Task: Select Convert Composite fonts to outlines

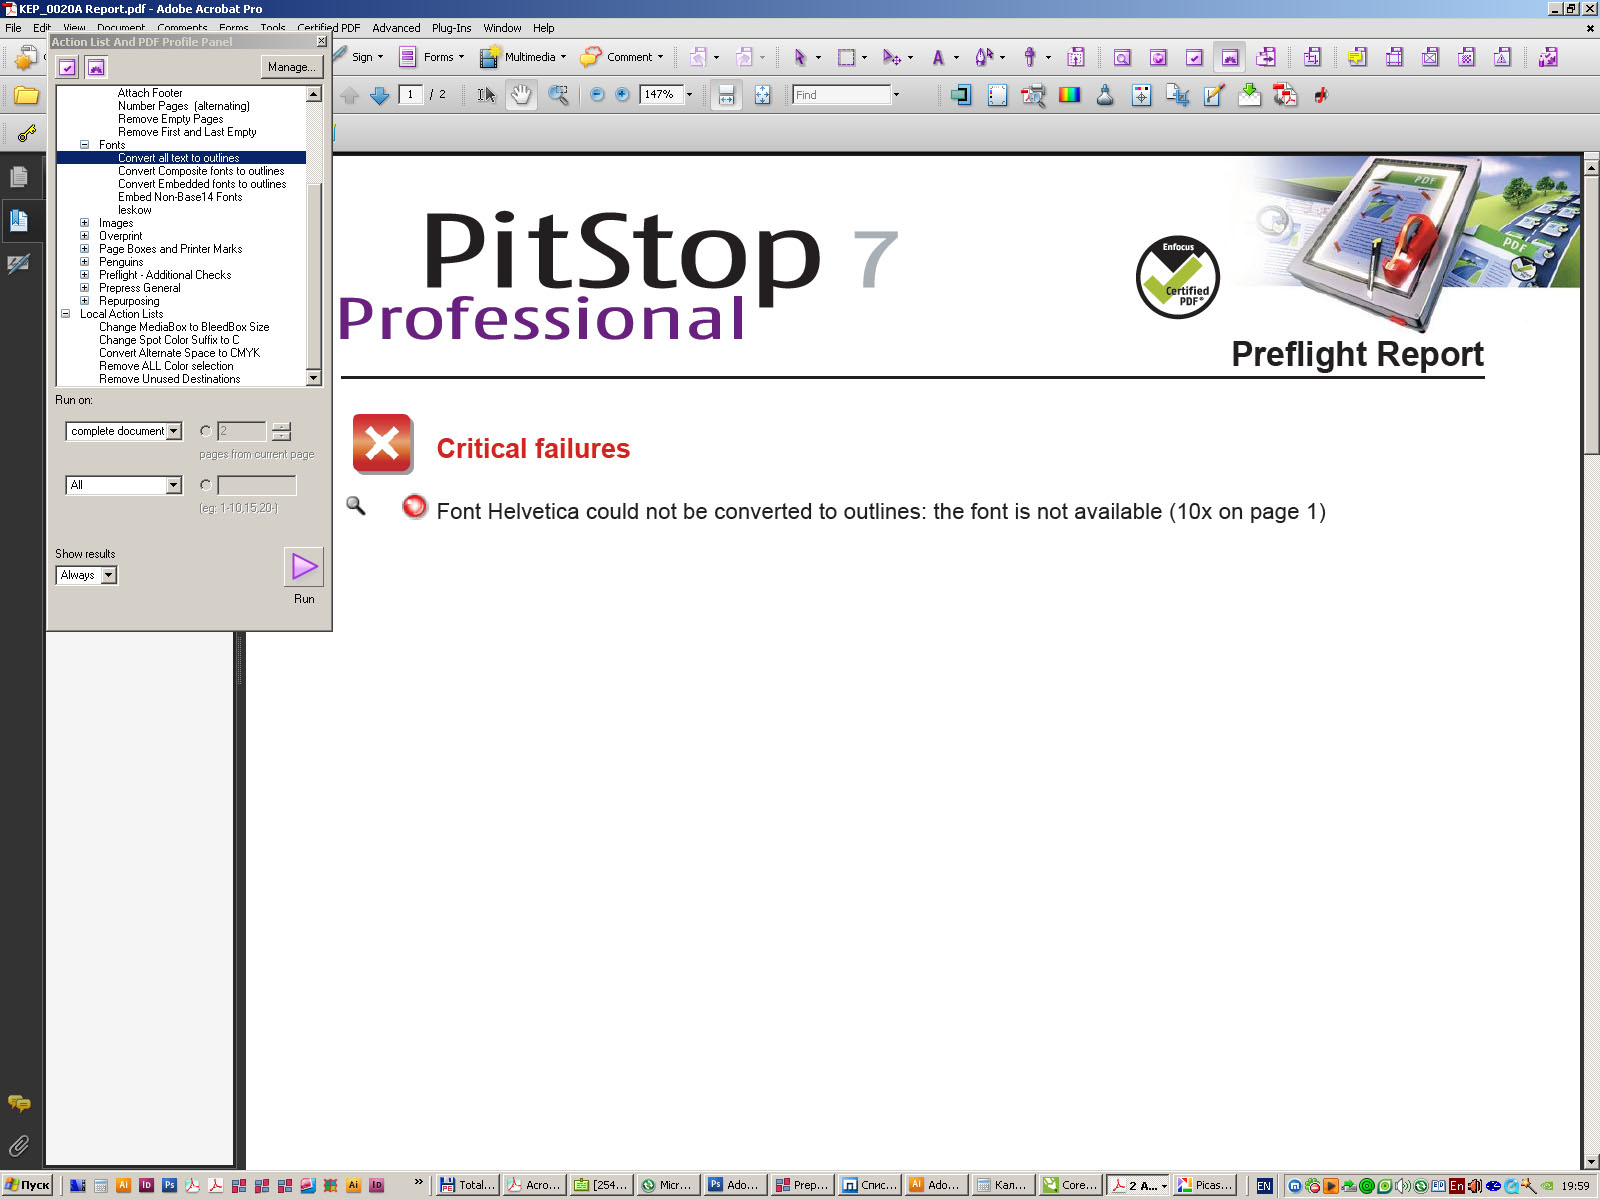Action: point(201,171)
